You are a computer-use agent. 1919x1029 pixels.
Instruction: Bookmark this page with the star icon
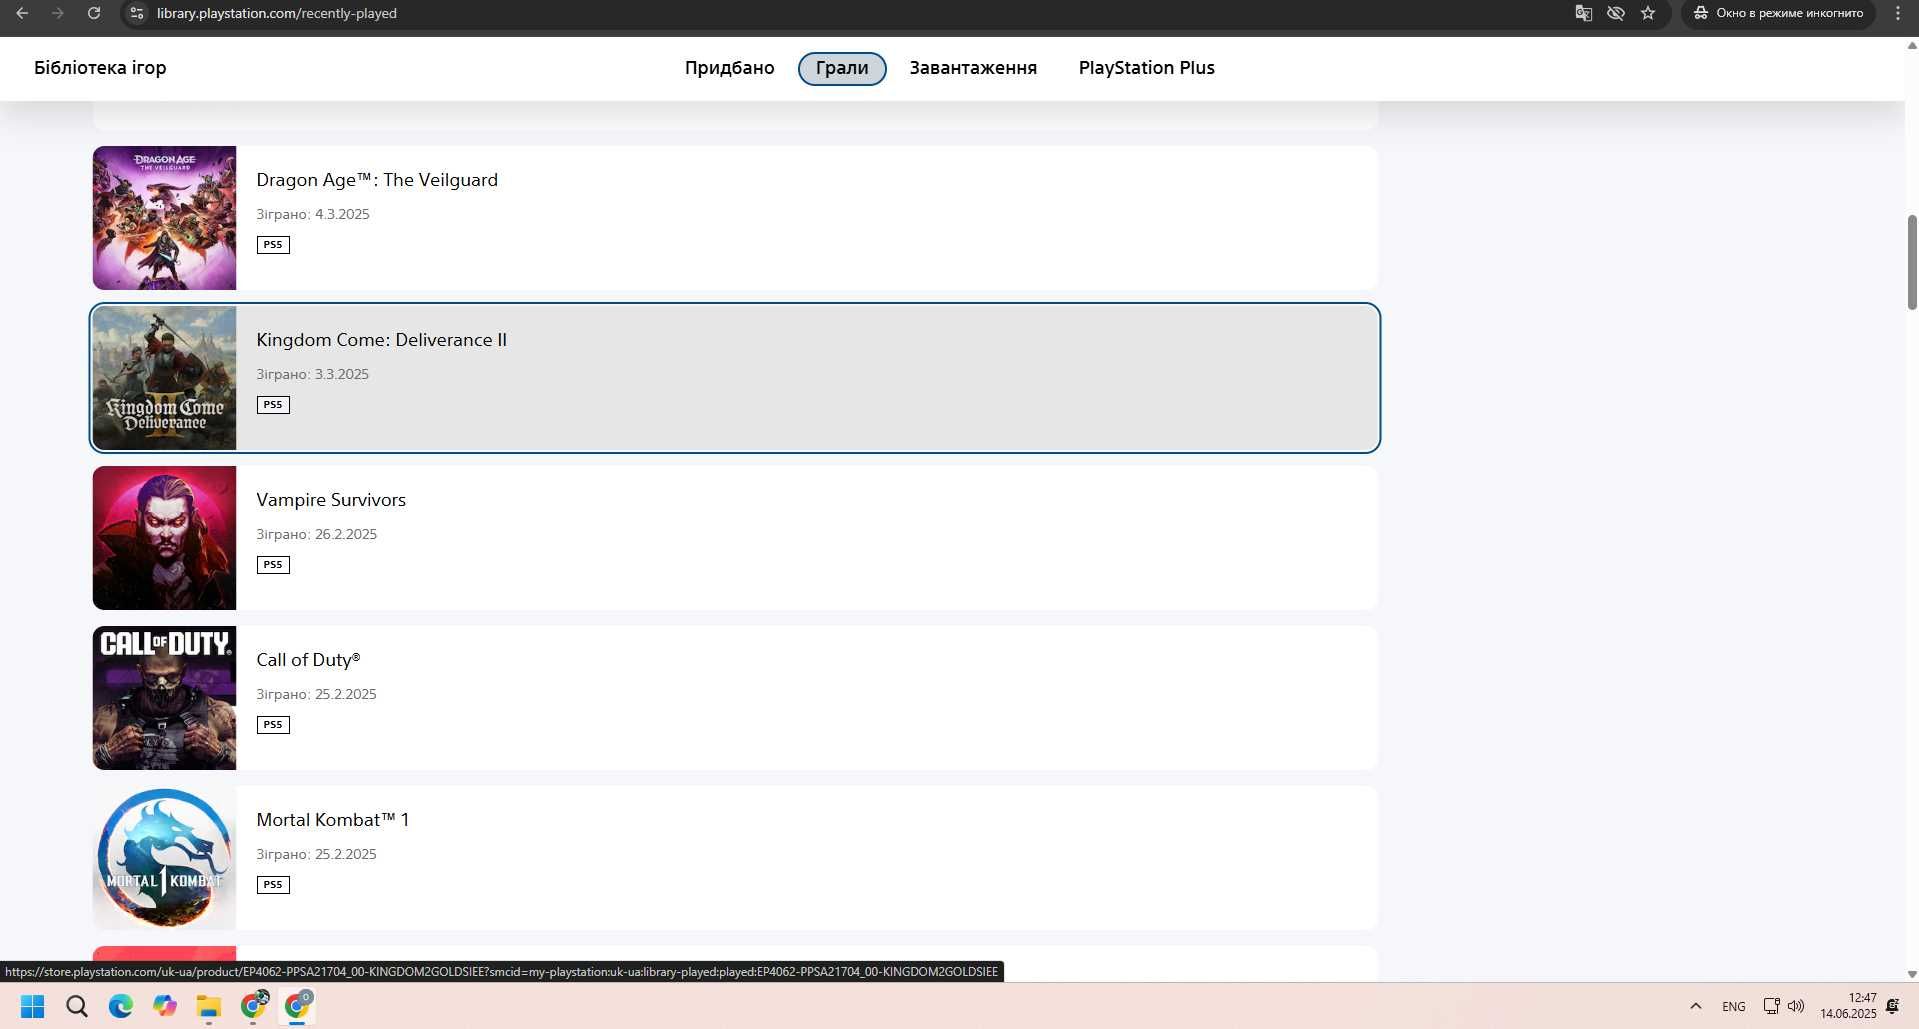tap(1648, 13)
